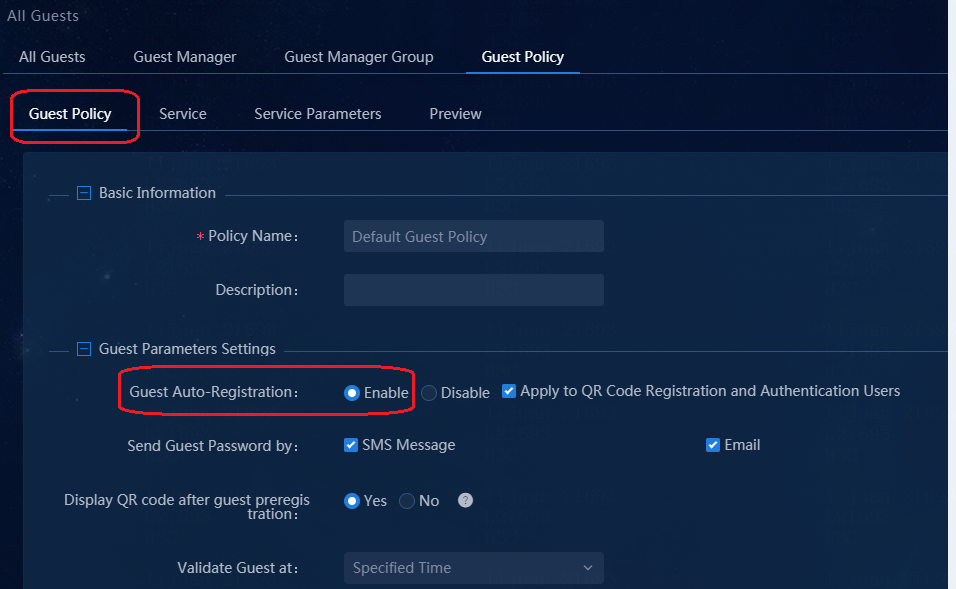The image size is (956, 589).
Task: Click the Policy Name input field
Action: [x=474, y=236]
